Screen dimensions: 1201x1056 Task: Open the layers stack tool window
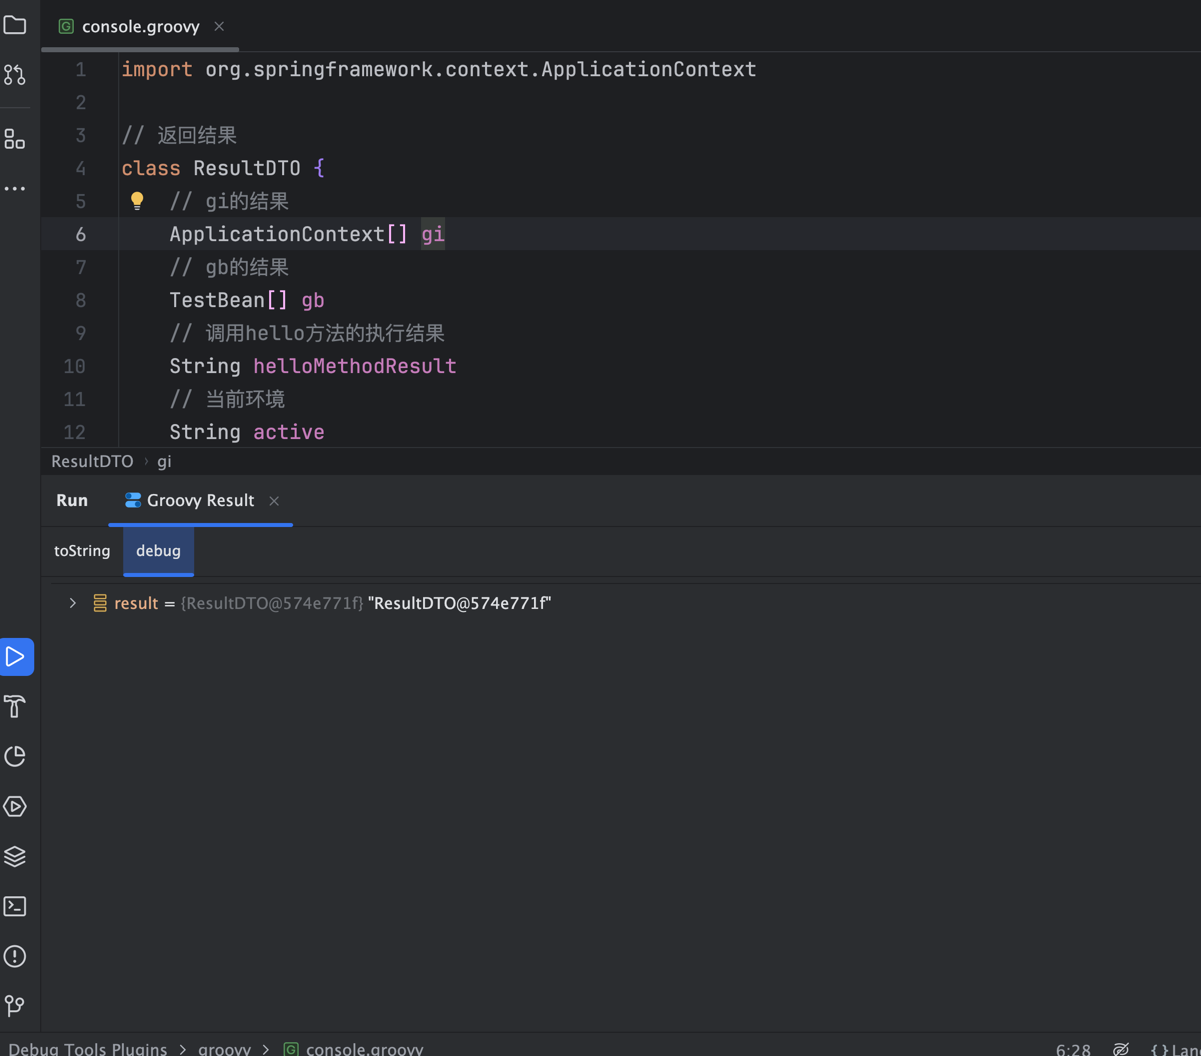[x=15, y=856]
